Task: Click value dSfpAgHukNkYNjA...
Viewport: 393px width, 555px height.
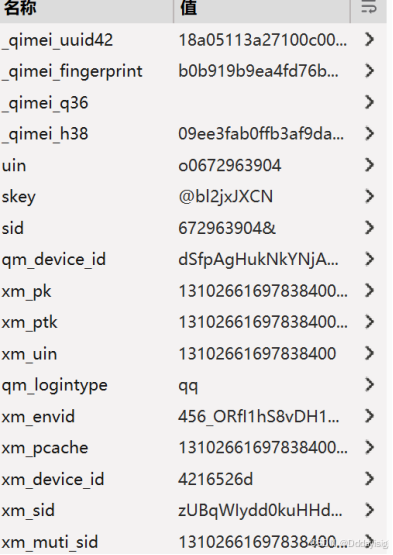Action: pos(258,260)
